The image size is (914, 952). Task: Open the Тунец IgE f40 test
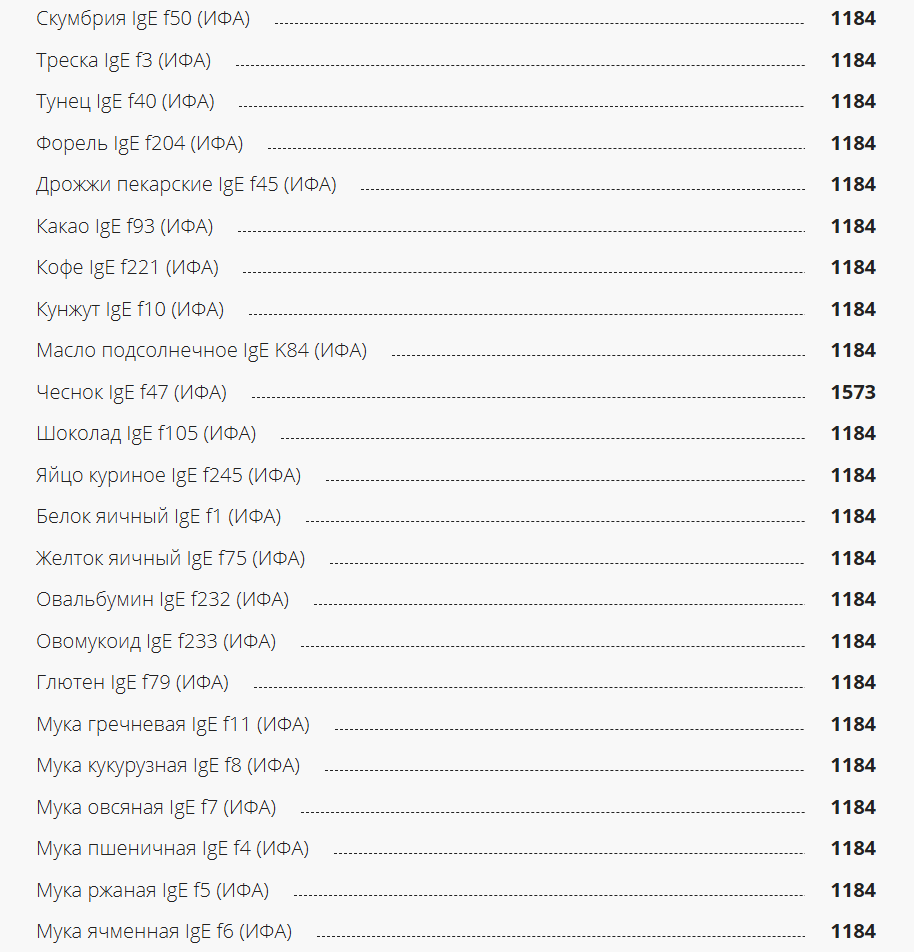coord(125,102)
